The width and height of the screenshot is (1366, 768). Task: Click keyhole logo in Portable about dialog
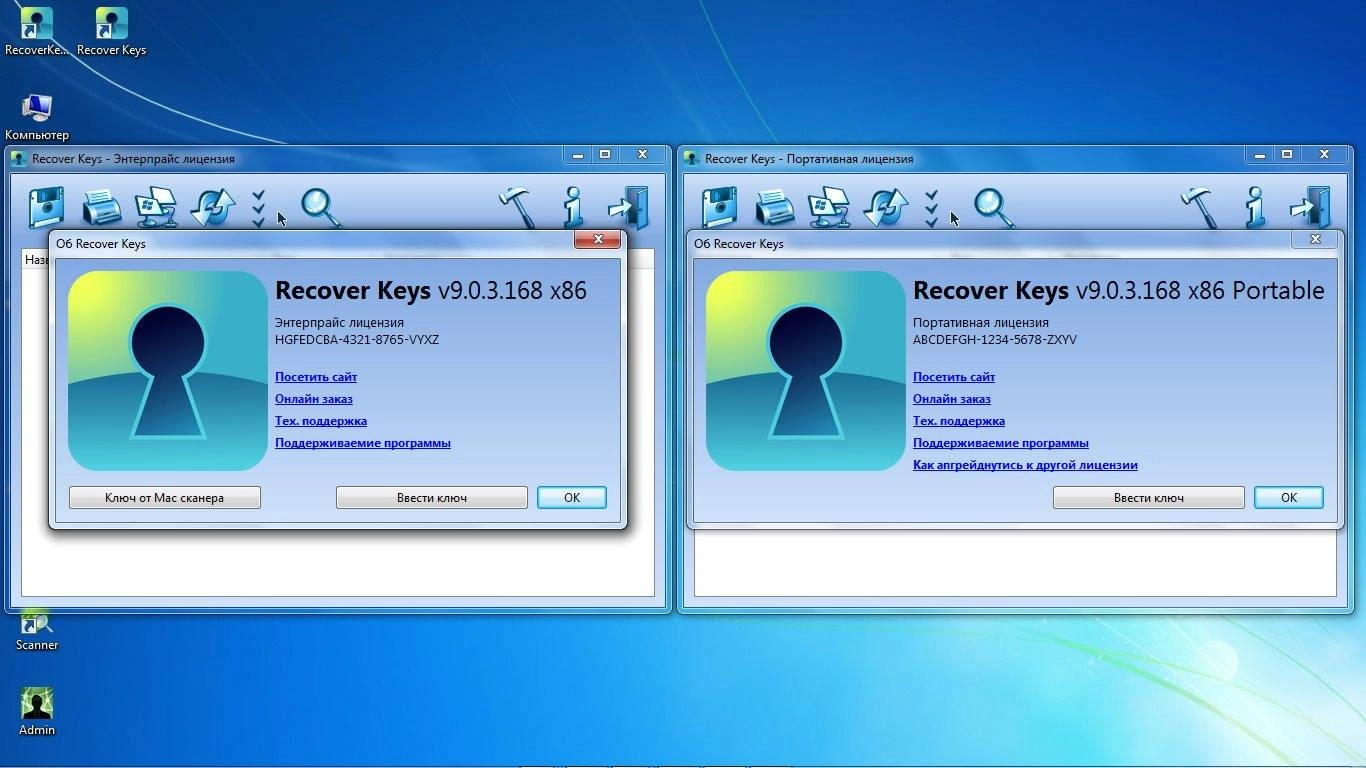click(x=806, y=371)
